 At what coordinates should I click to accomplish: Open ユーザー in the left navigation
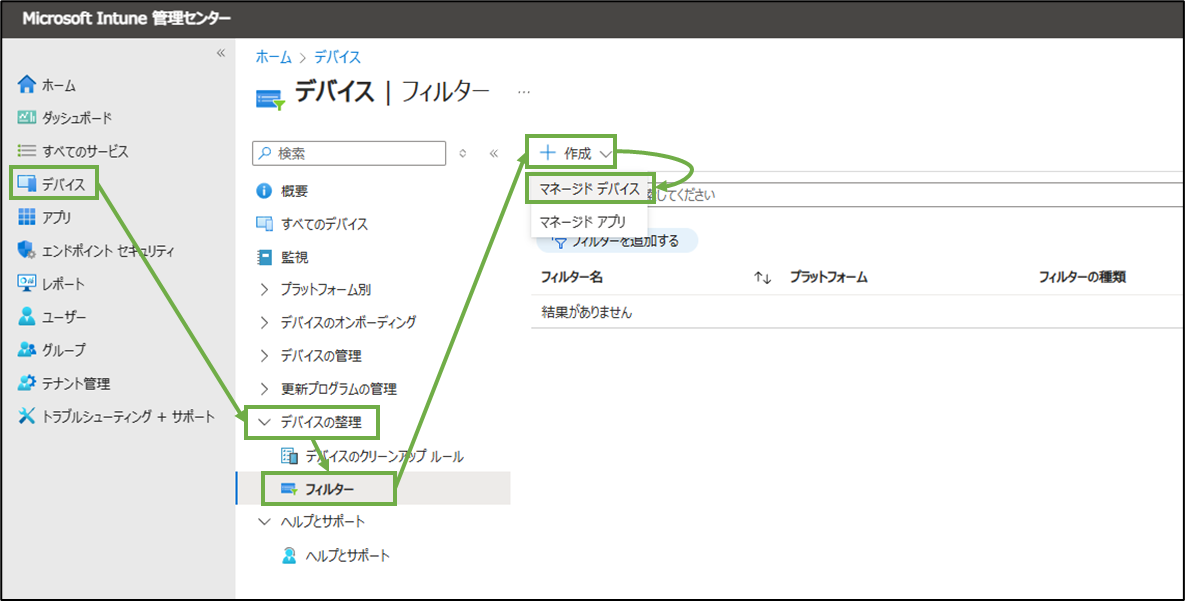(x=64, y=318)
